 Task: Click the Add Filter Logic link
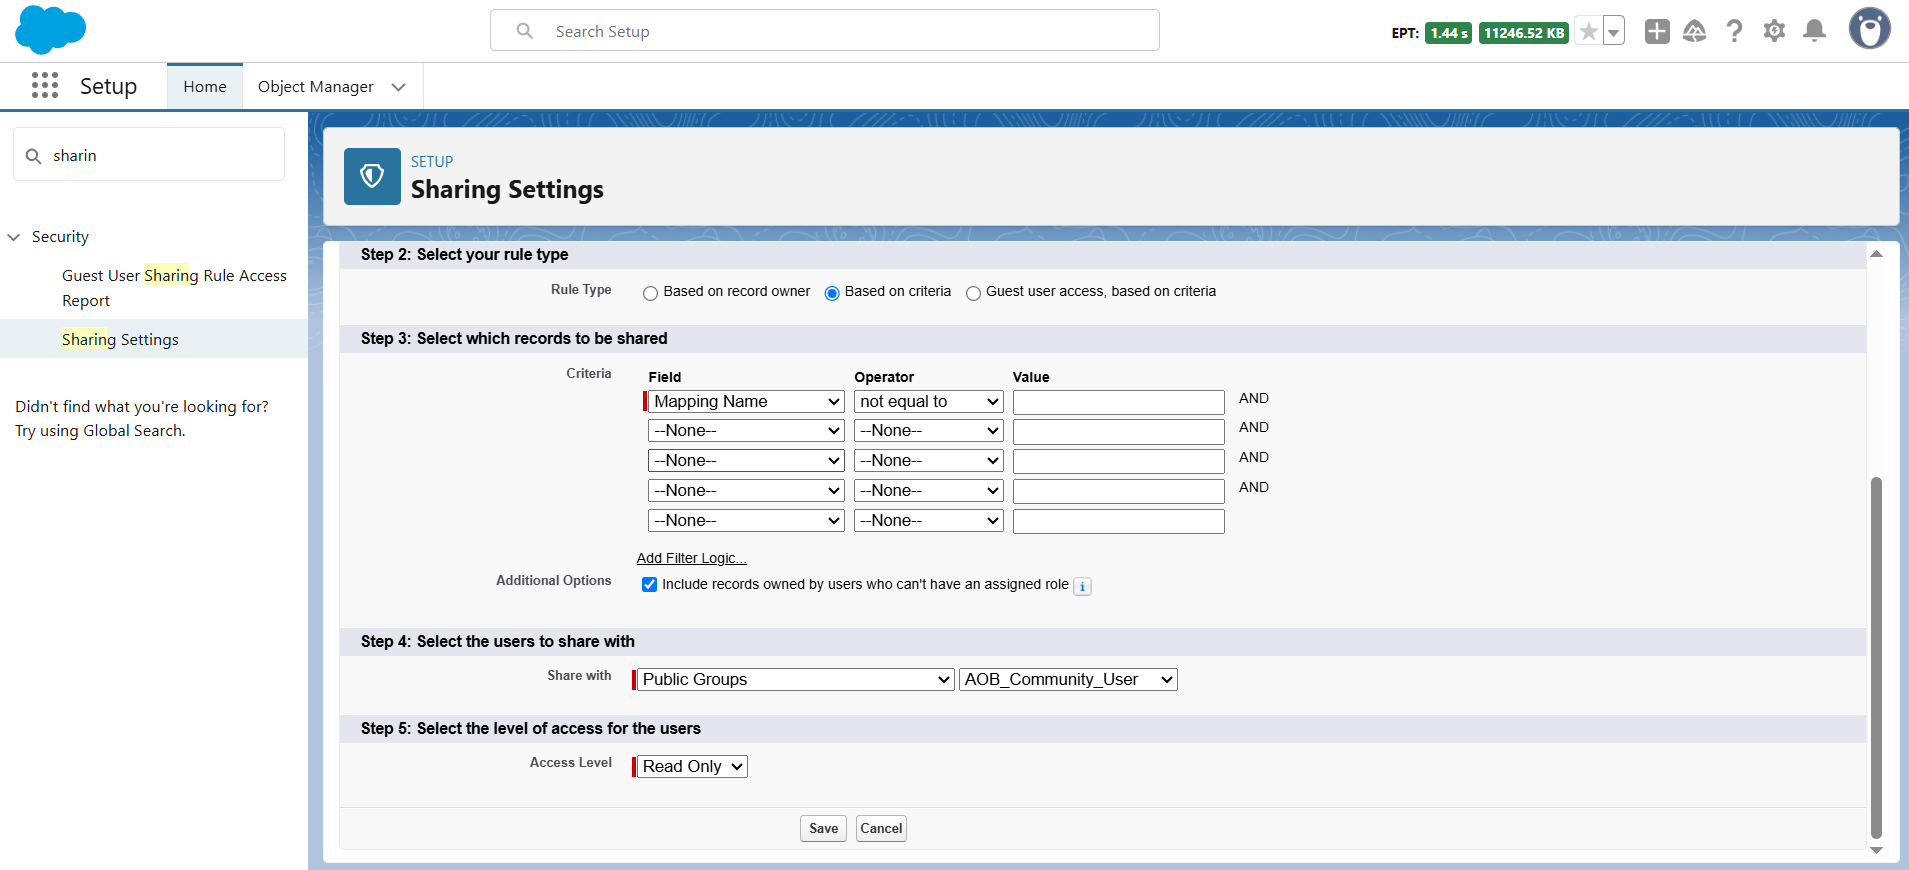pos(691,559)
